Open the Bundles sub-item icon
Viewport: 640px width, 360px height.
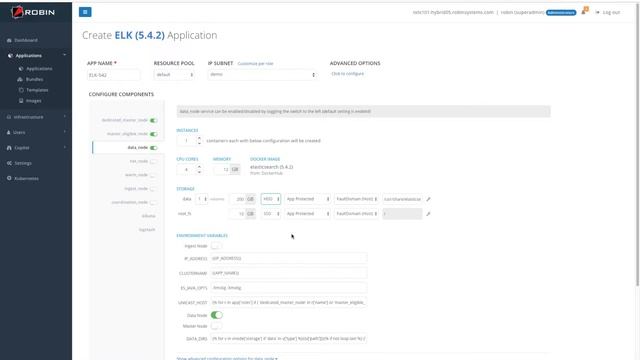point(20,79)
